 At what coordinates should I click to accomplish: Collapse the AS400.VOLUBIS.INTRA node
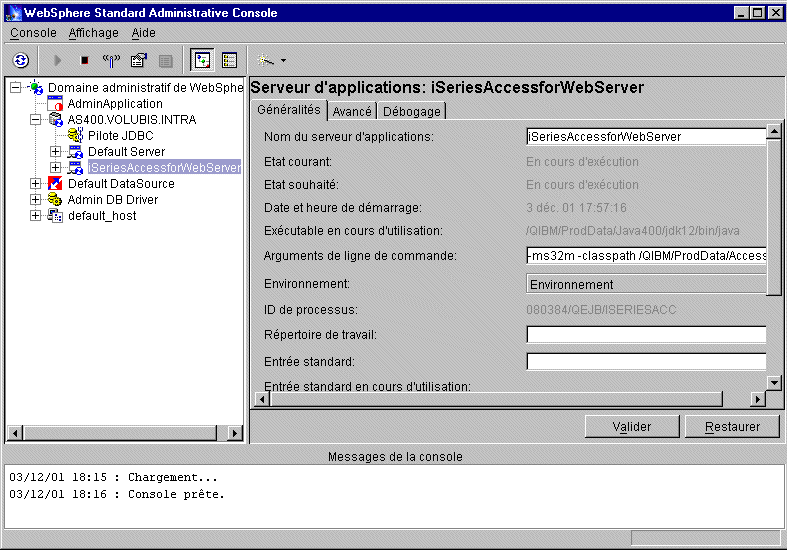[35, 119]
